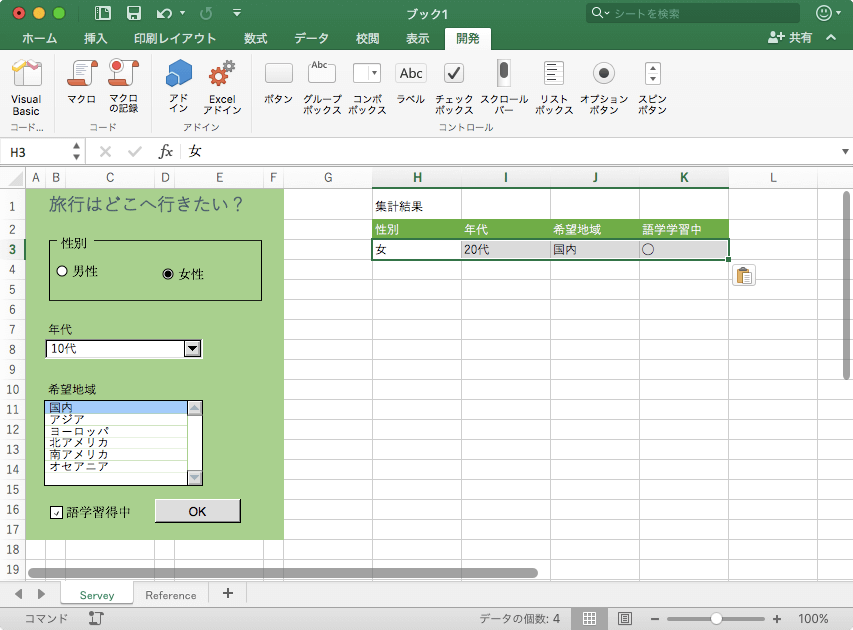Insert a コンボボックス control
Viewport: 853px width, 630px height.
[367, 87]
